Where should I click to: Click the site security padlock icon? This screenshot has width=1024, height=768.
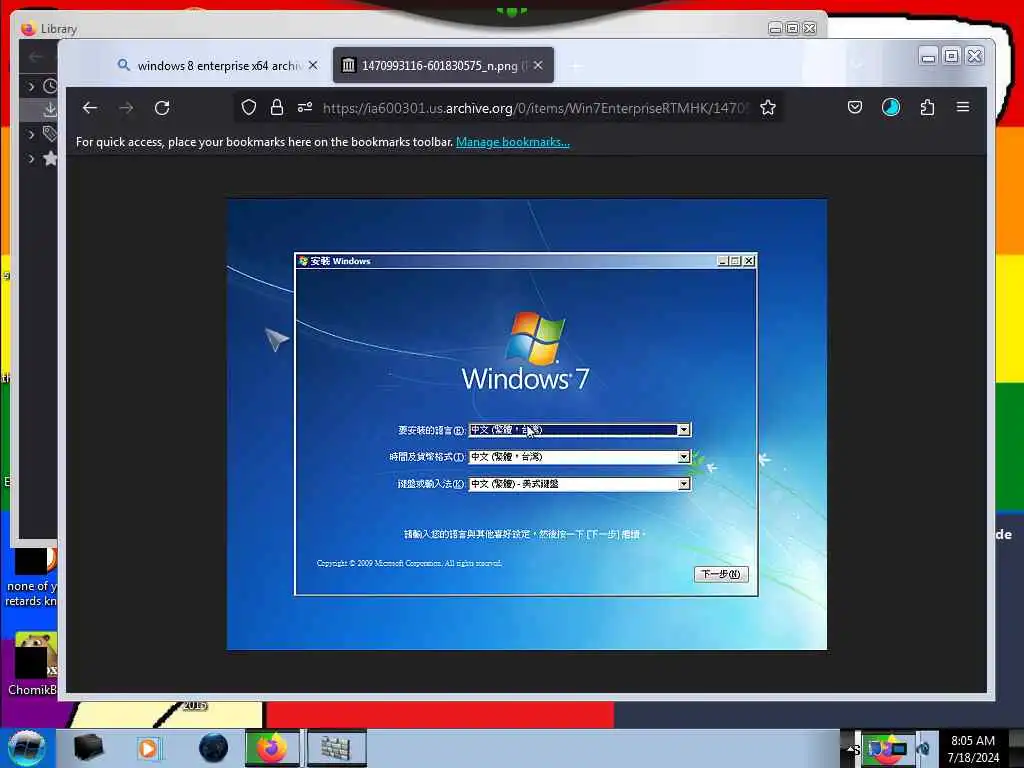tap(277, 108)
